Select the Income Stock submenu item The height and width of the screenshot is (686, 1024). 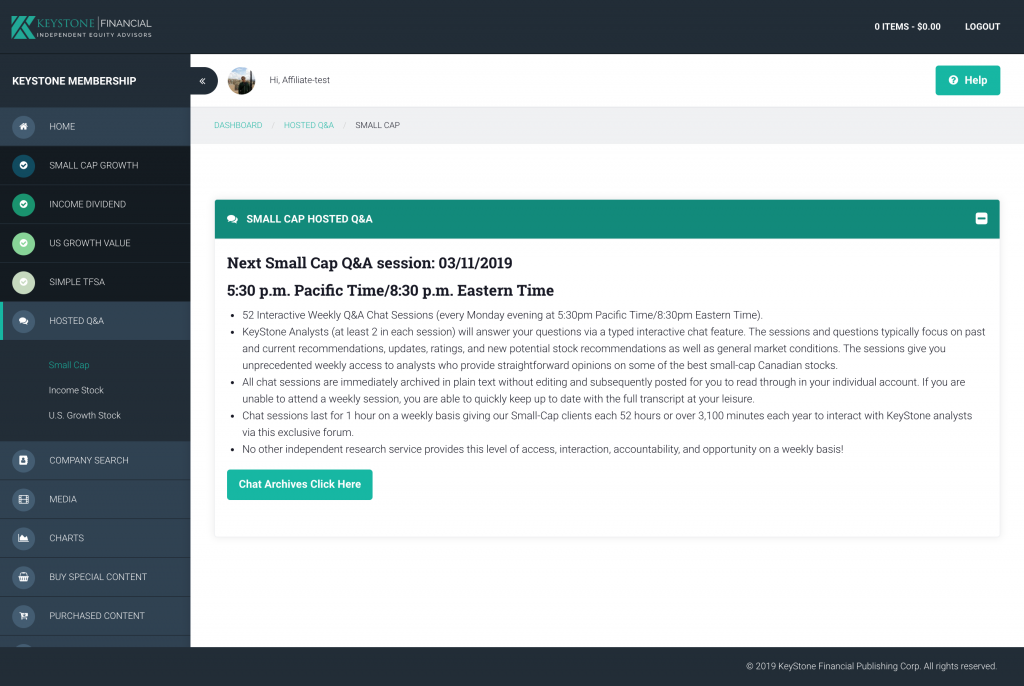coord(76,390)
